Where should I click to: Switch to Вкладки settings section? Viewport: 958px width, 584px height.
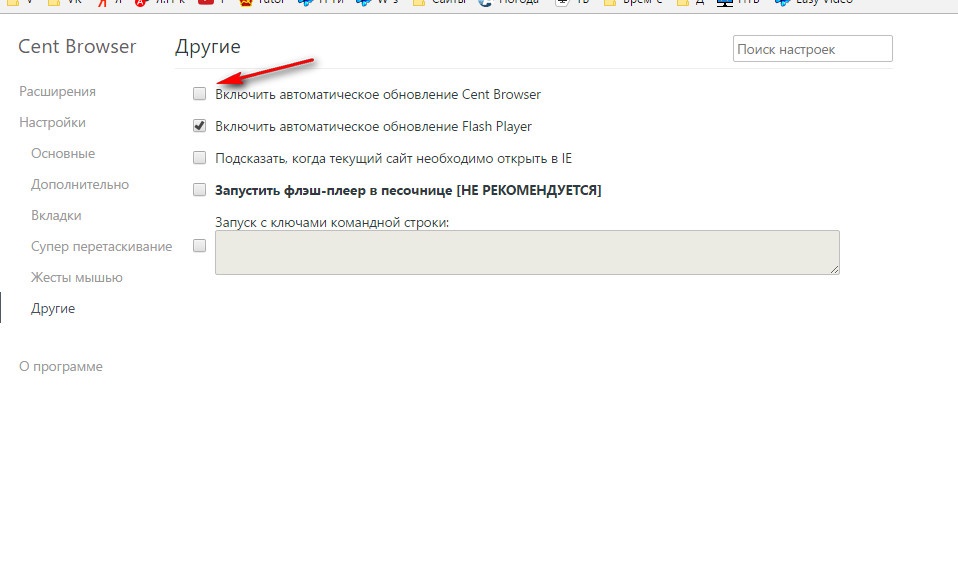56,215
